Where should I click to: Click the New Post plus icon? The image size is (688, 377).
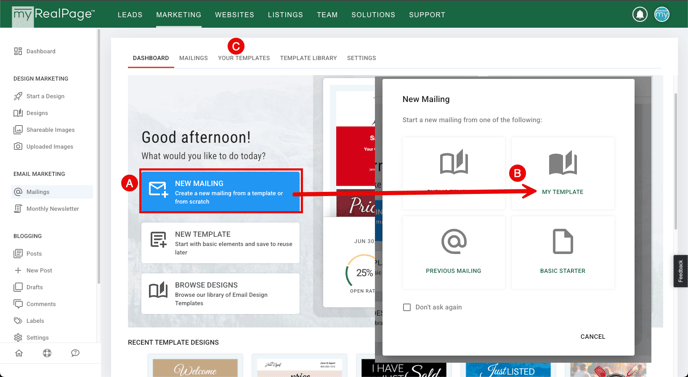click(x=18, y=270)
